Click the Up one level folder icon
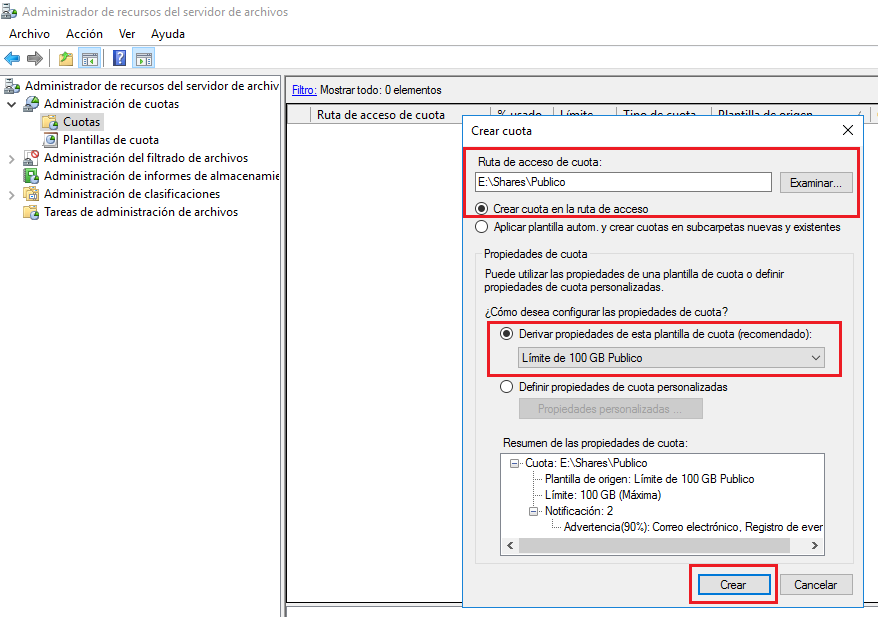 pos(66,58)
